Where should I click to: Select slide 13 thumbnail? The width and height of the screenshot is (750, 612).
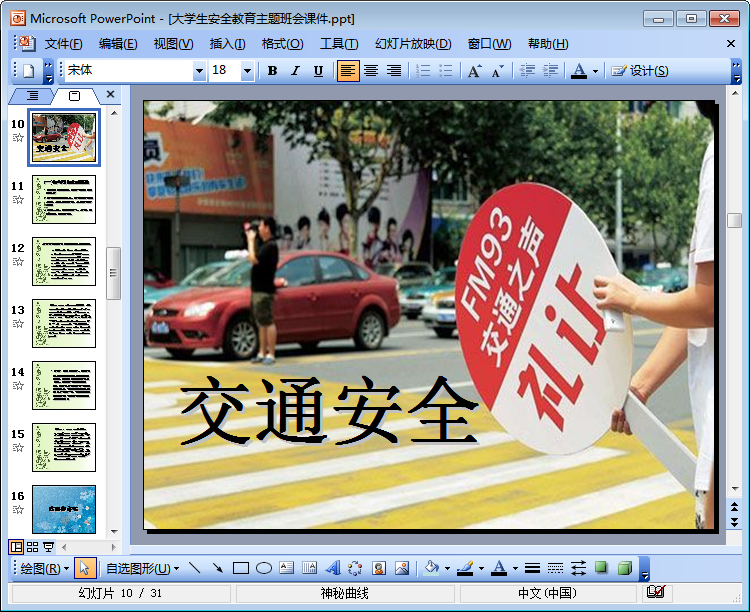[x=64, y=323]
